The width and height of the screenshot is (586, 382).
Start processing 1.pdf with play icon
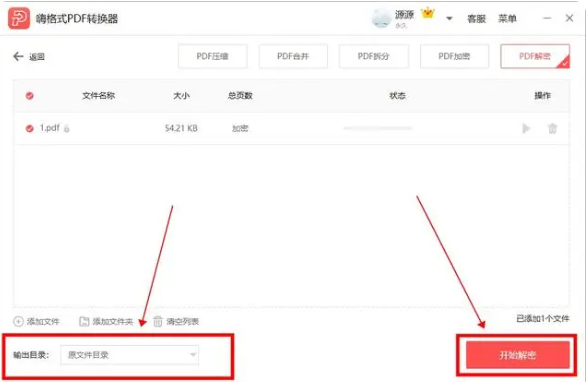(x=526, y=129)
